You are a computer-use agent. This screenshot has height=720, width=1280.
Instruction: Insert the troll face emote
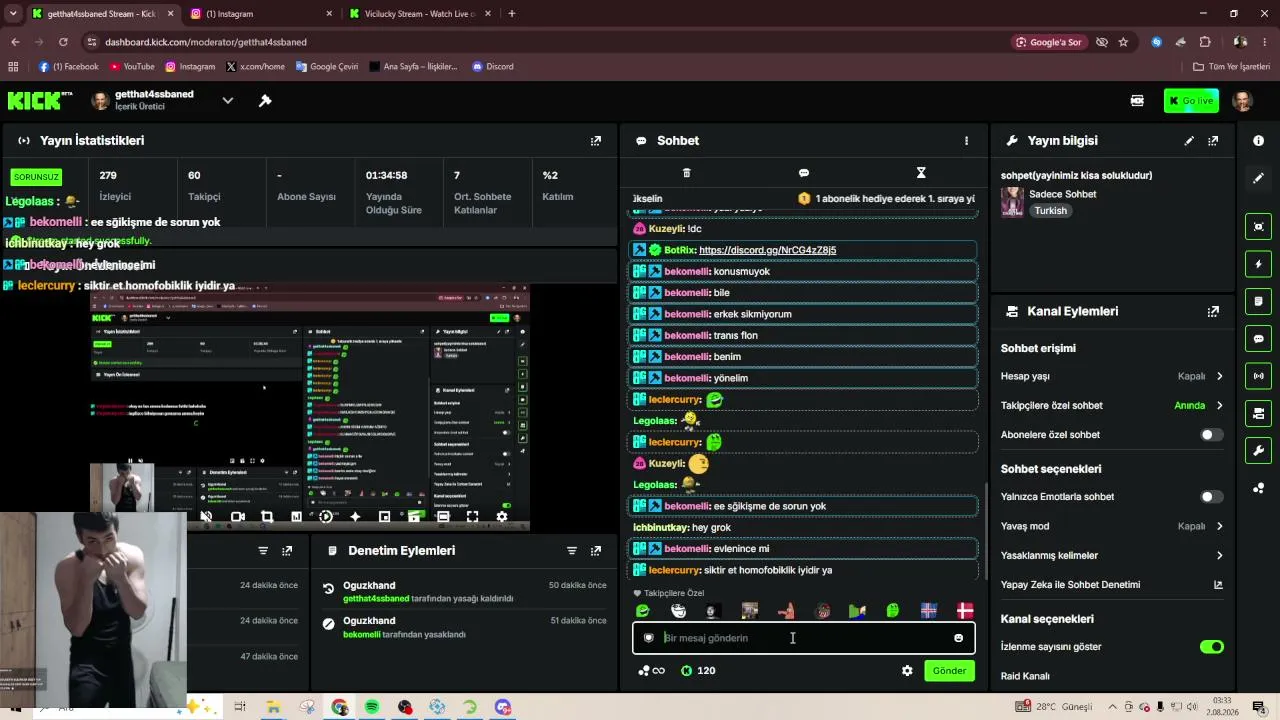(x=679, y=611)
